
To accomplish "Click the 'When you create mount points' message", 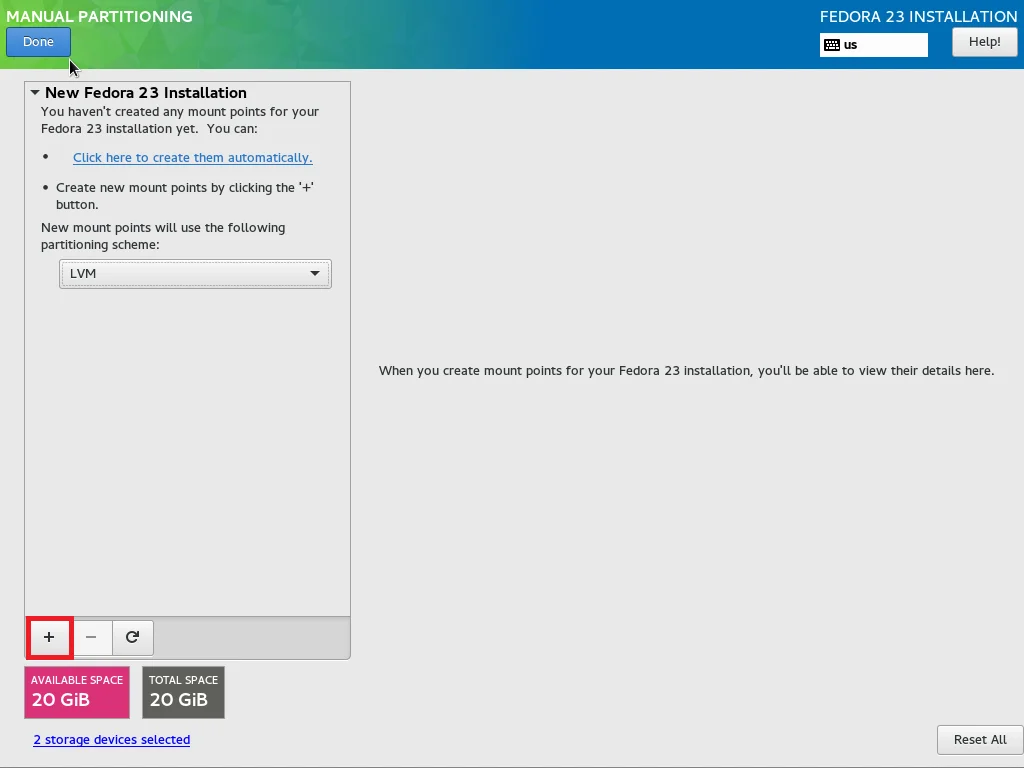I will click(x=686, y=370).
